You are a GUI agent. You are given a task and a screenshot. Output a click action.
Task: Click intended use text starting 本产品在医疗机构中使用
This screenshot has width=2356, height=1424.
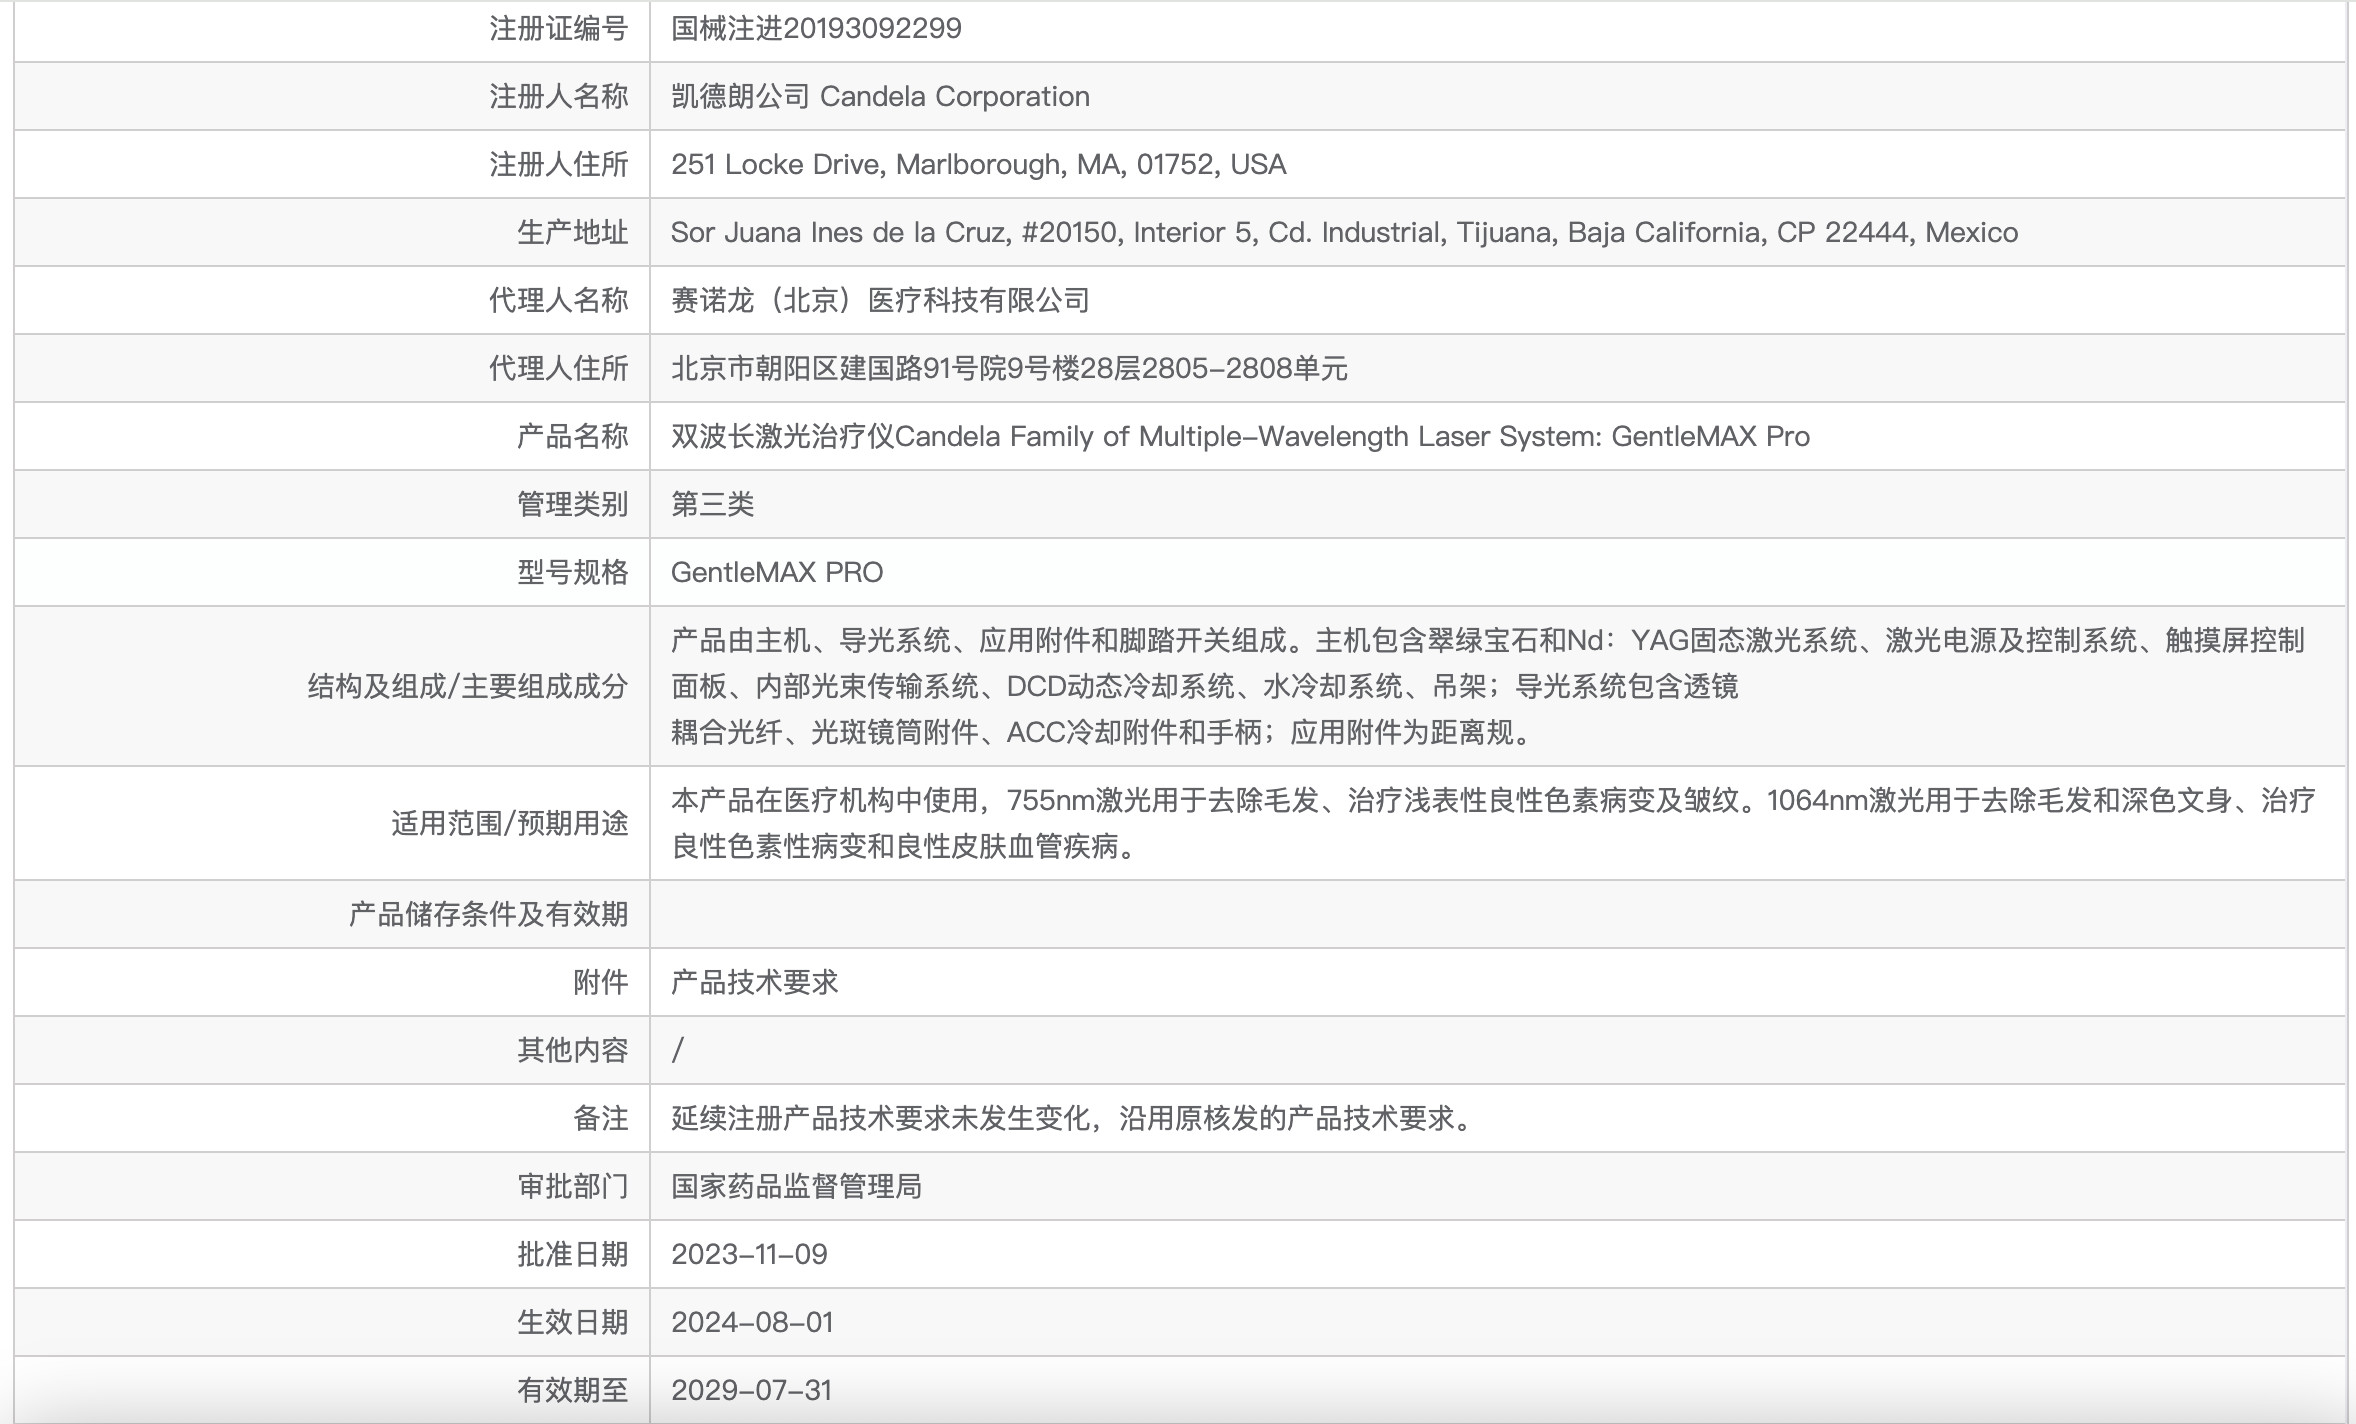tap(1493, 823)
